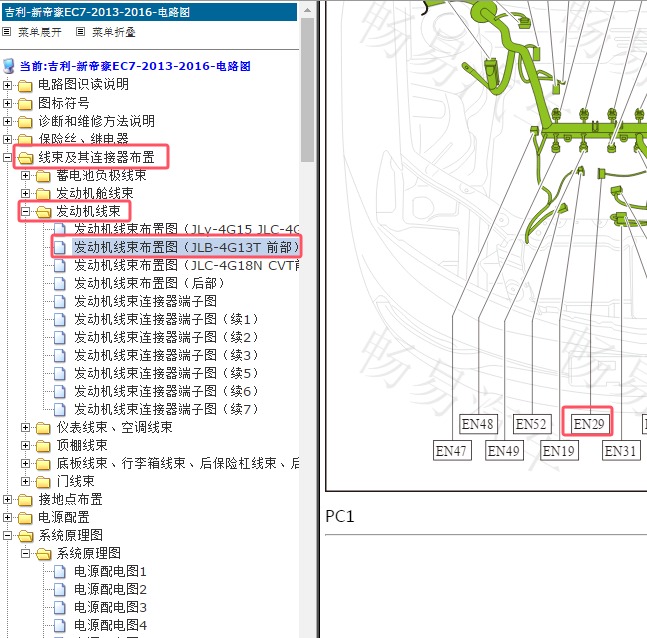Screen dimensions: 647x638
Task: Click the 诊断和维修方法说明 folder icon
Action: 25,122
